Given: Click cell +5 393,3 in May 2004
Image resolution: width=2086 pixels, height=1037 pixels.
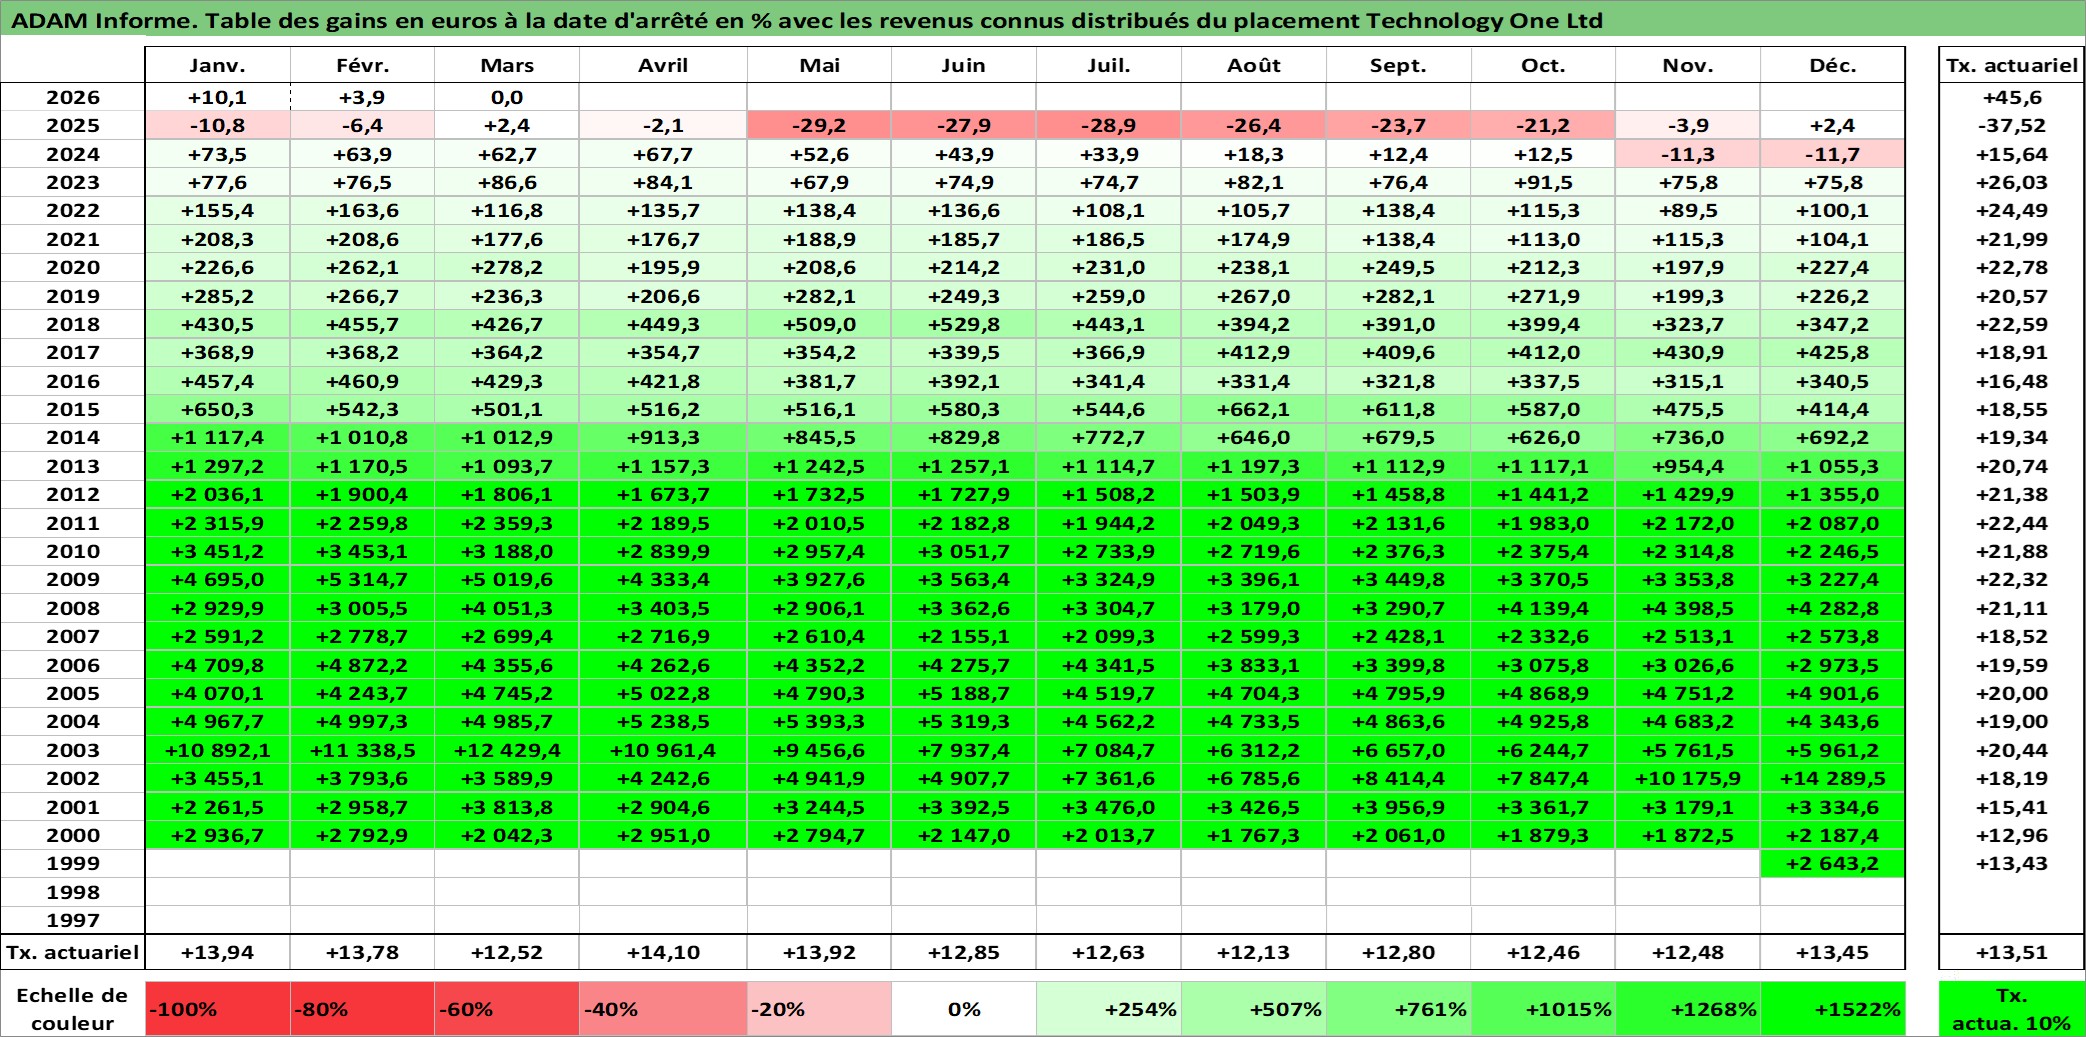Looking at the screenshot, I should click(819, 721).
